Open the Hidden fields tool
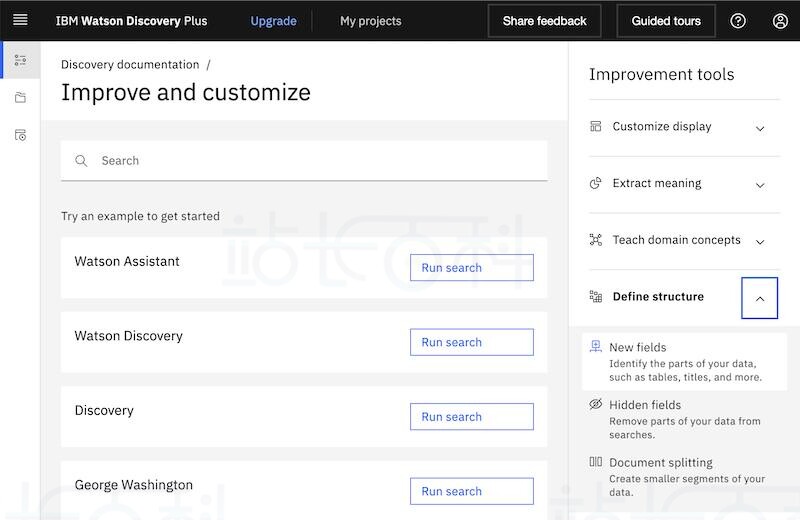The image size is (800, 520). pos(684,419)
